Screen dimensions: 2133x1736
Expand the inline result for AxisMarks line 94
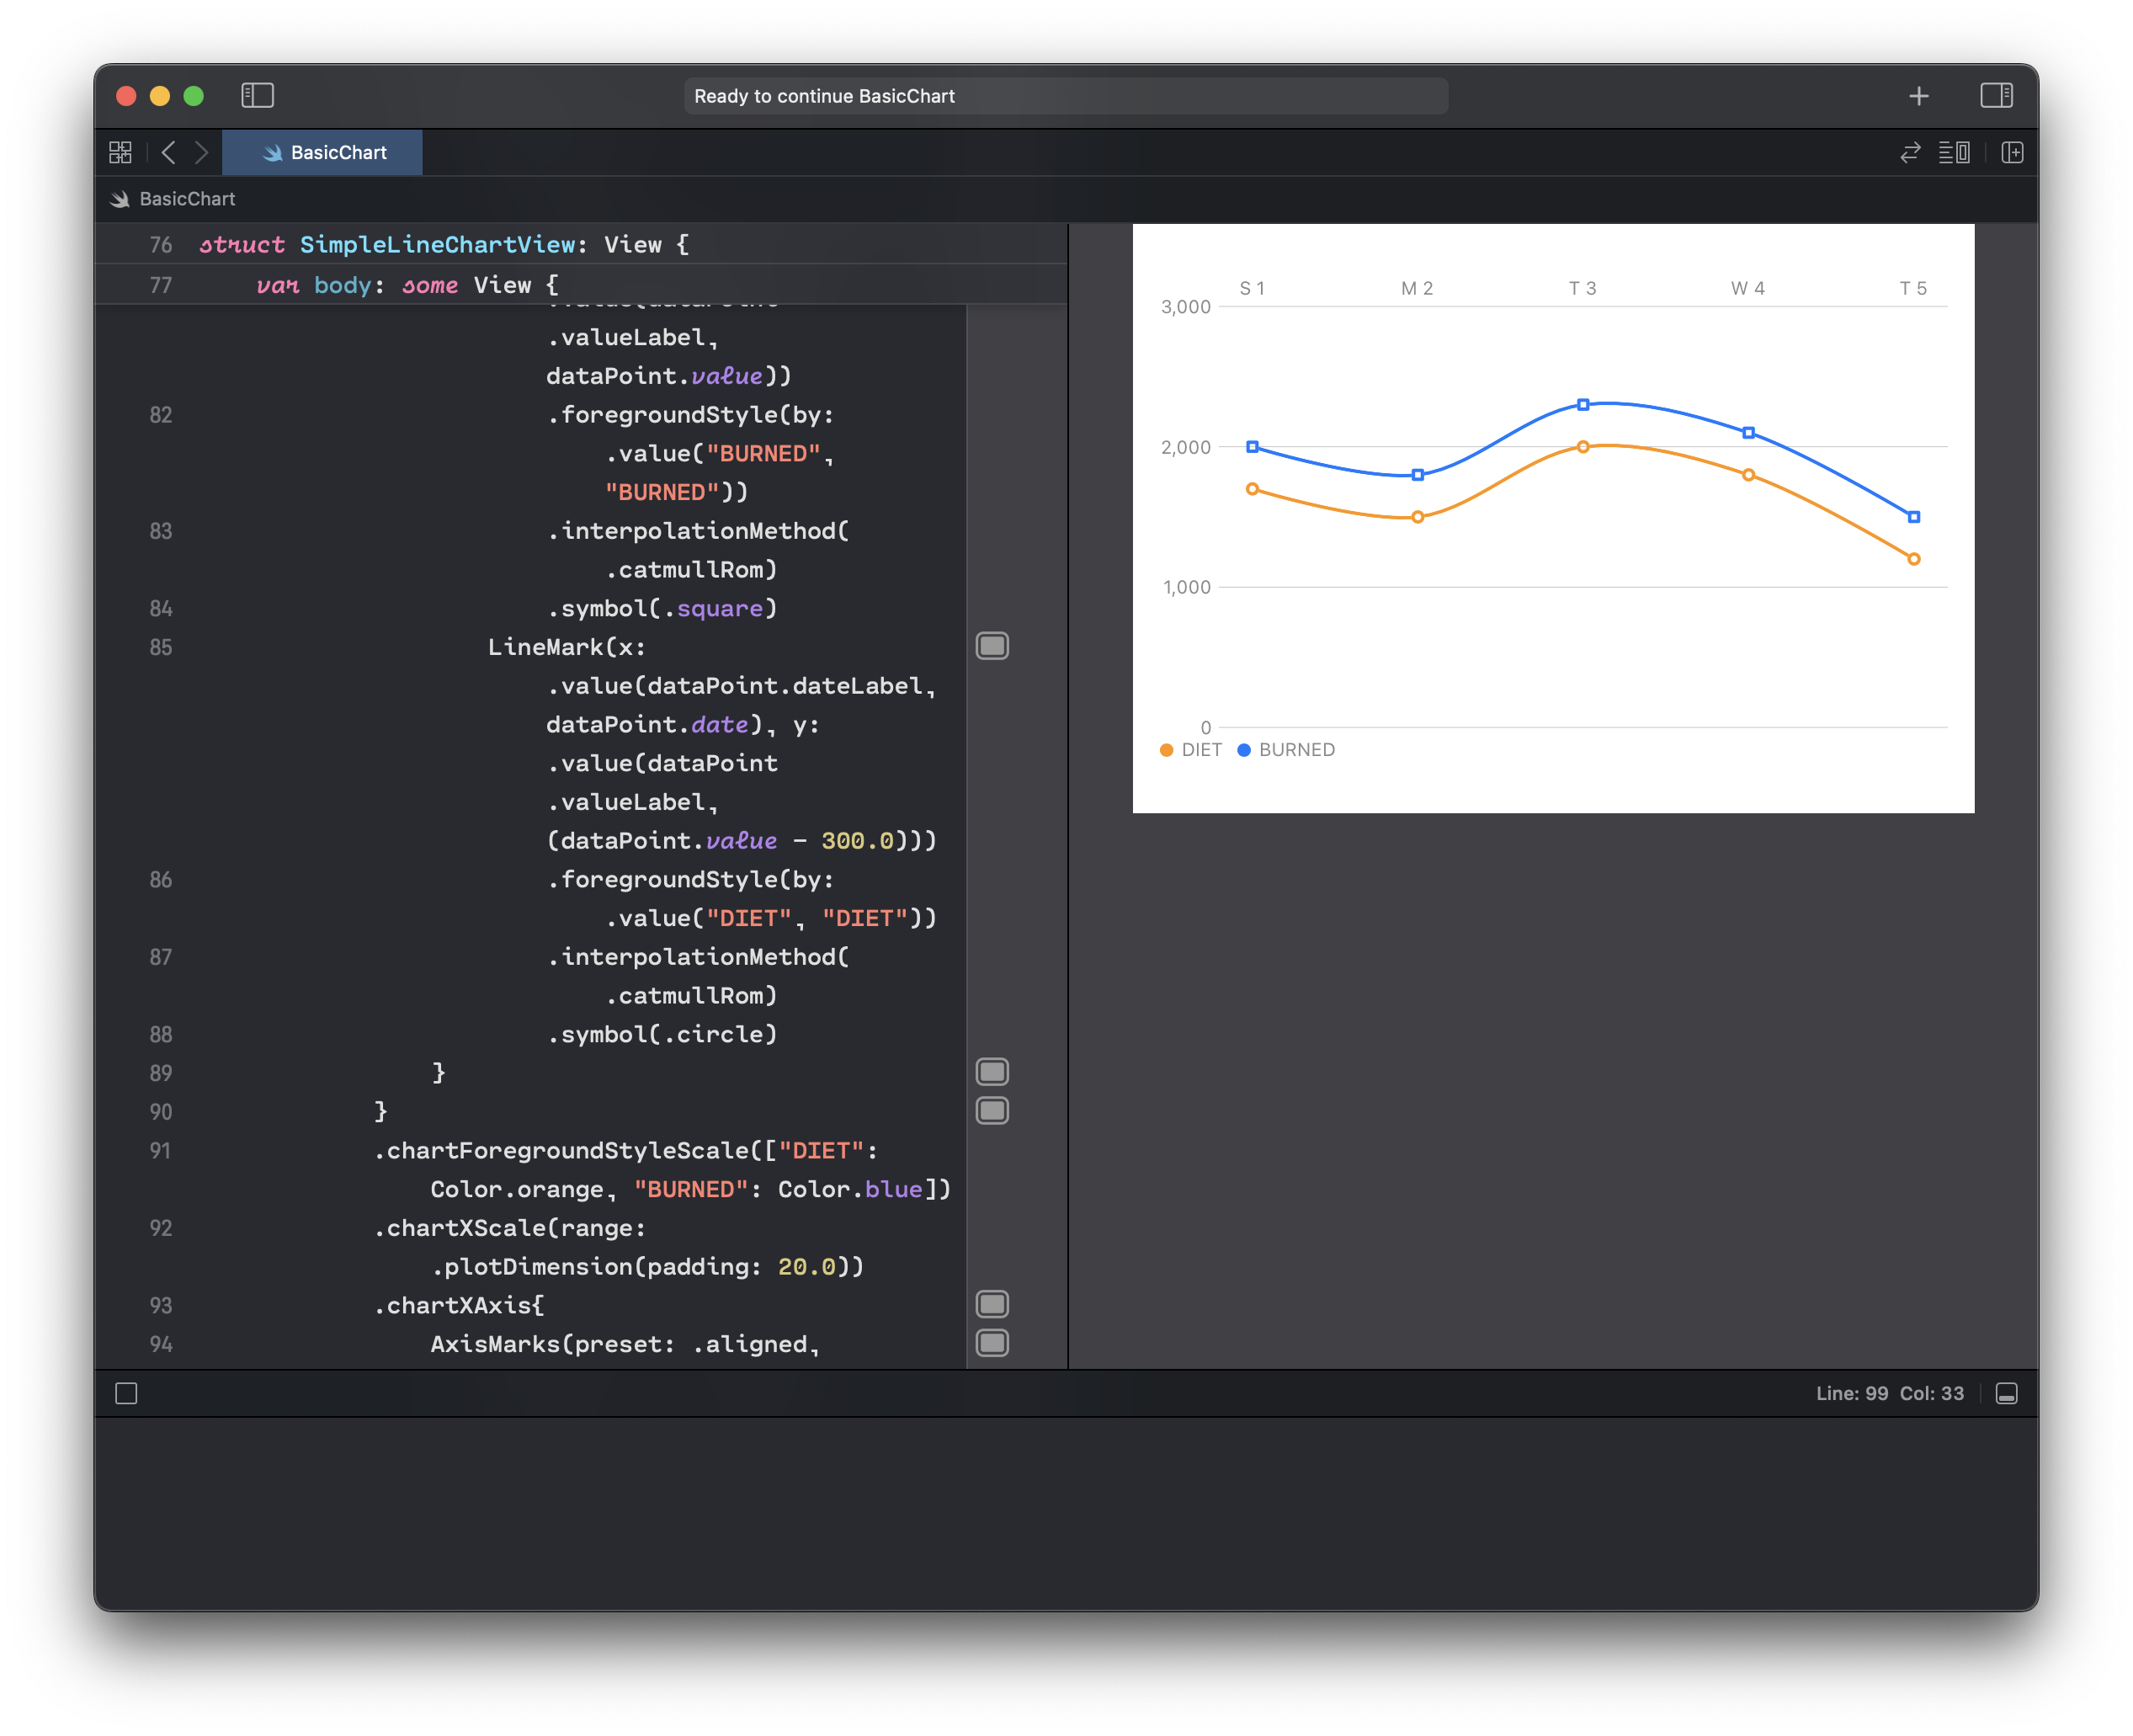(x=992, y=1344)
